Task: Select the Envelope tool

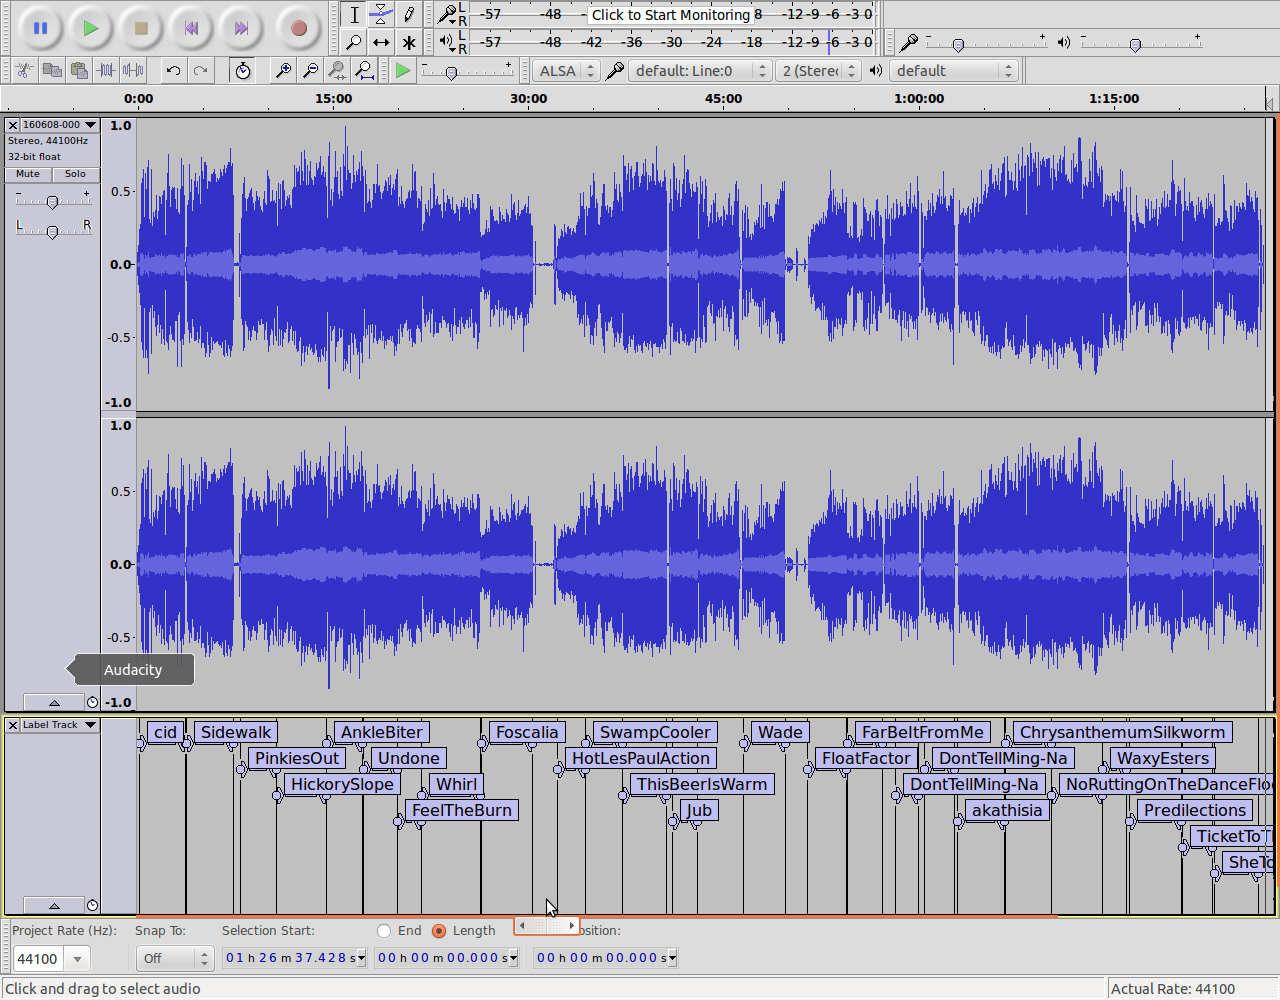Action: click(x=381, y=14)
